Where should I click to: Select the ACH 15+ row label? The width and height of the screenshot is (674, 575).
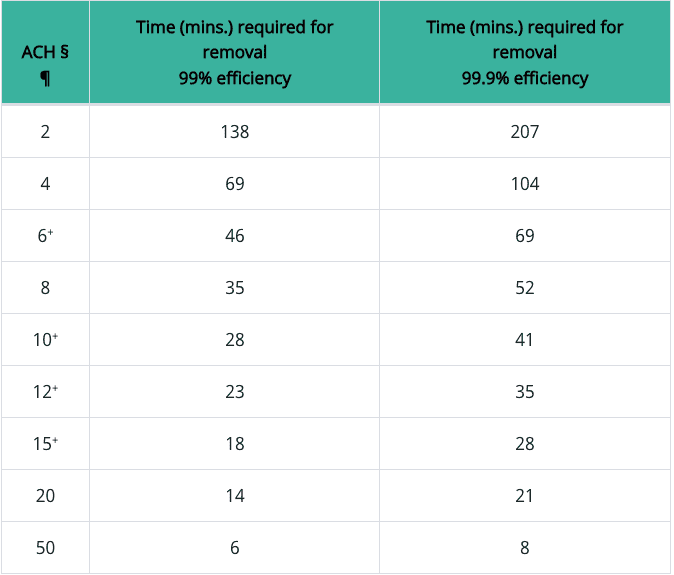point(45,444)
